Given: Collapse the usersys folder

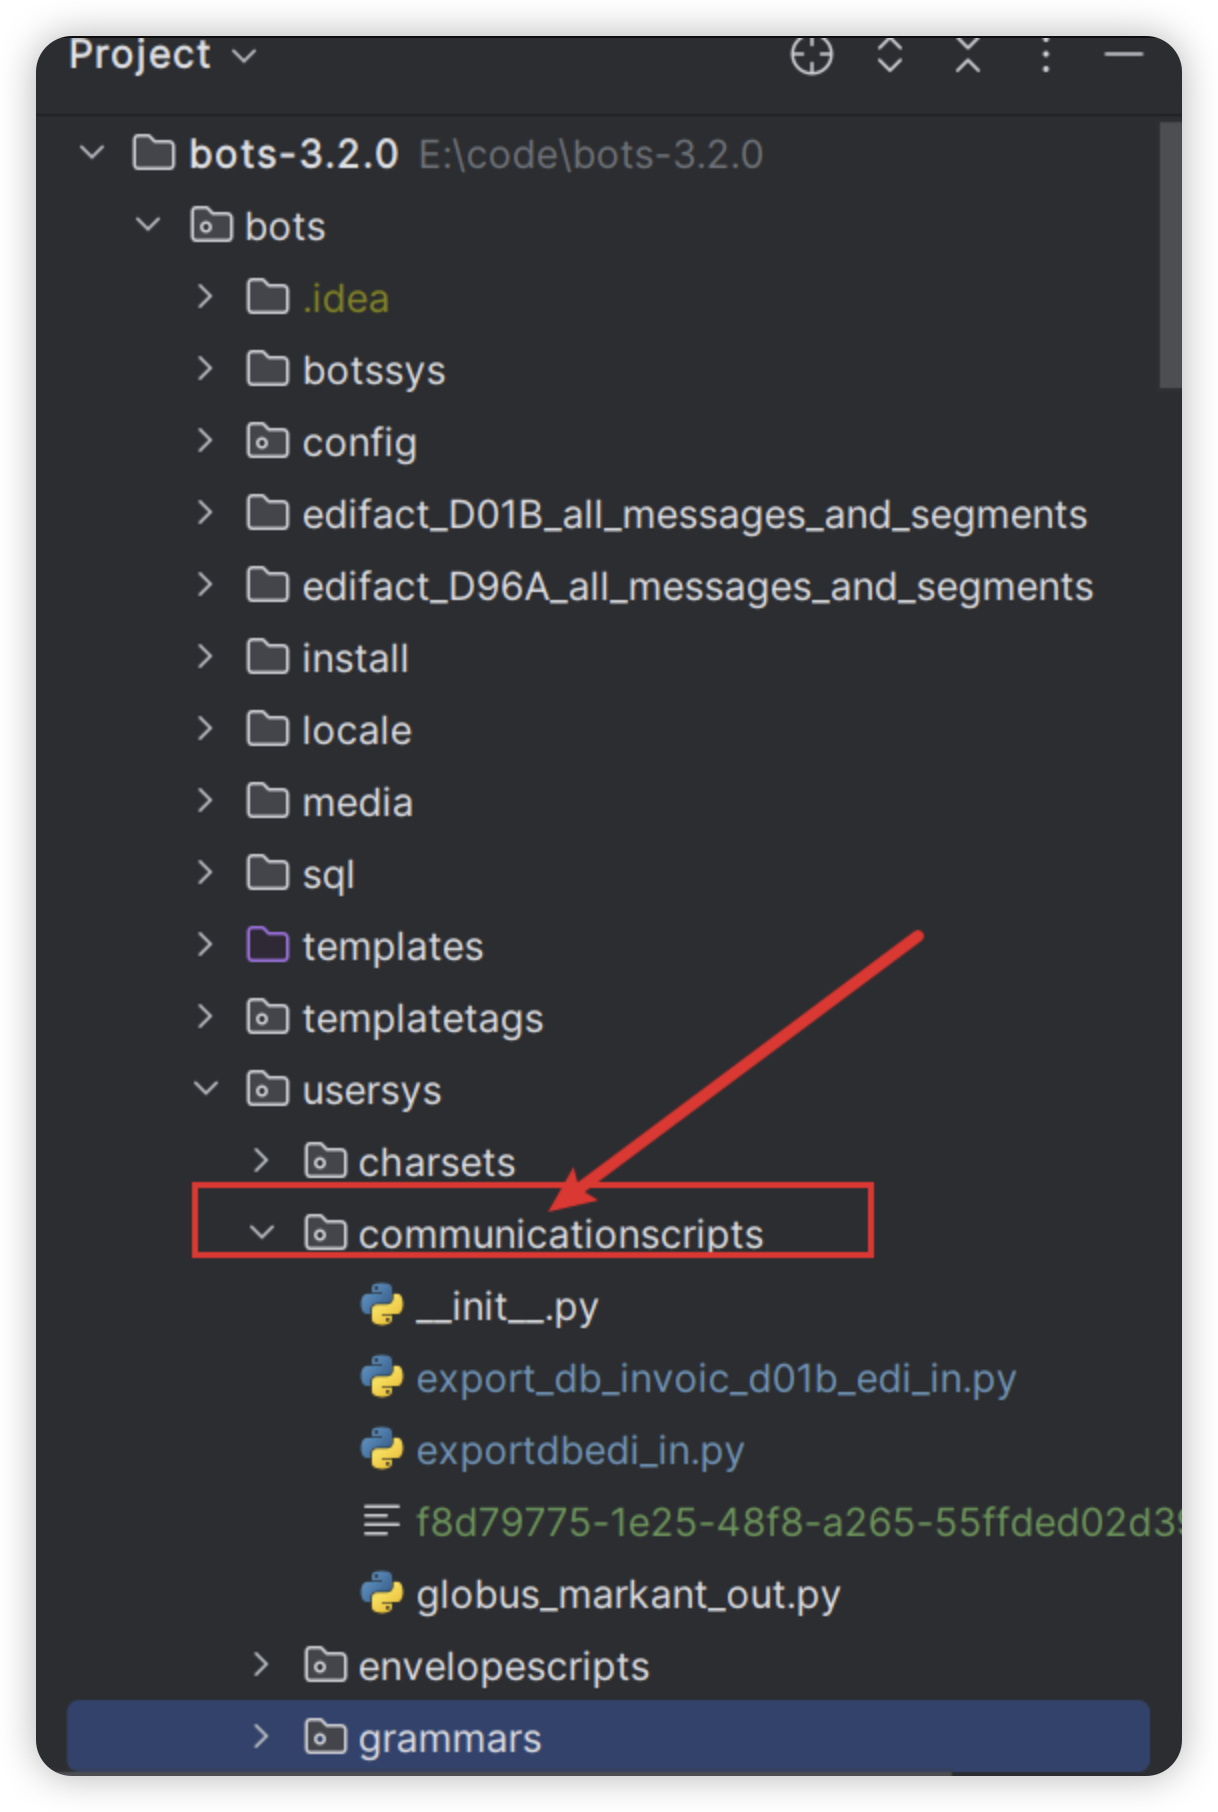Looking at the screenshot, I should [206, 1089].
